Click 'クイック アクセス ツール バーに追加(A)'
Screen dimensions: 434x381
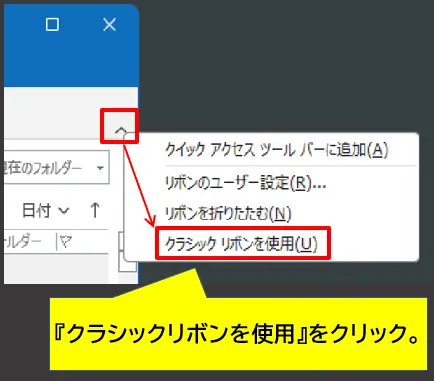click(277, 150)
